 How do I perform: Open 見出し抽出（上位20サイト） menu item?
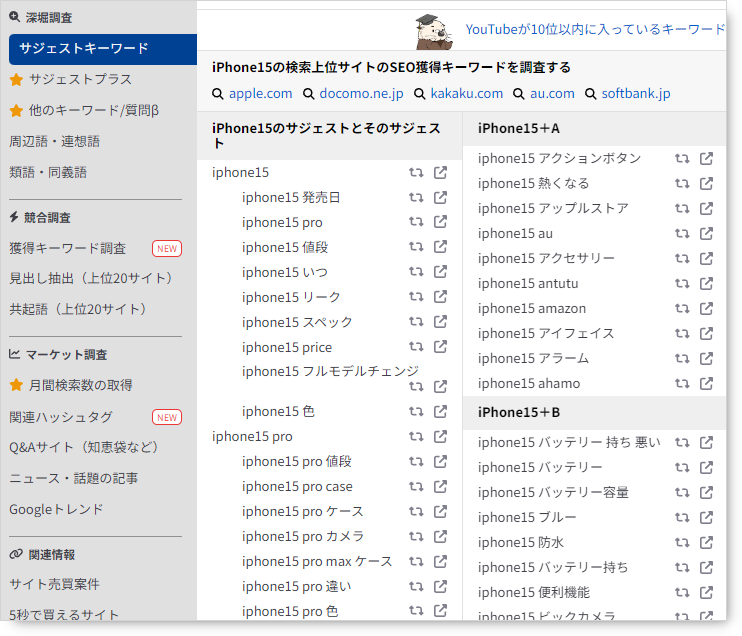pyautogui.click(x=90, y=278)
